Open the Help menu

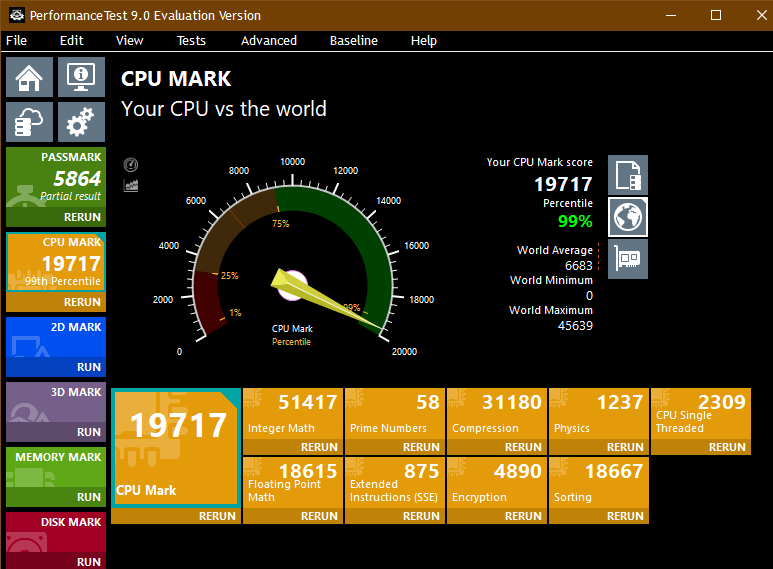click(x=423, y=40)
